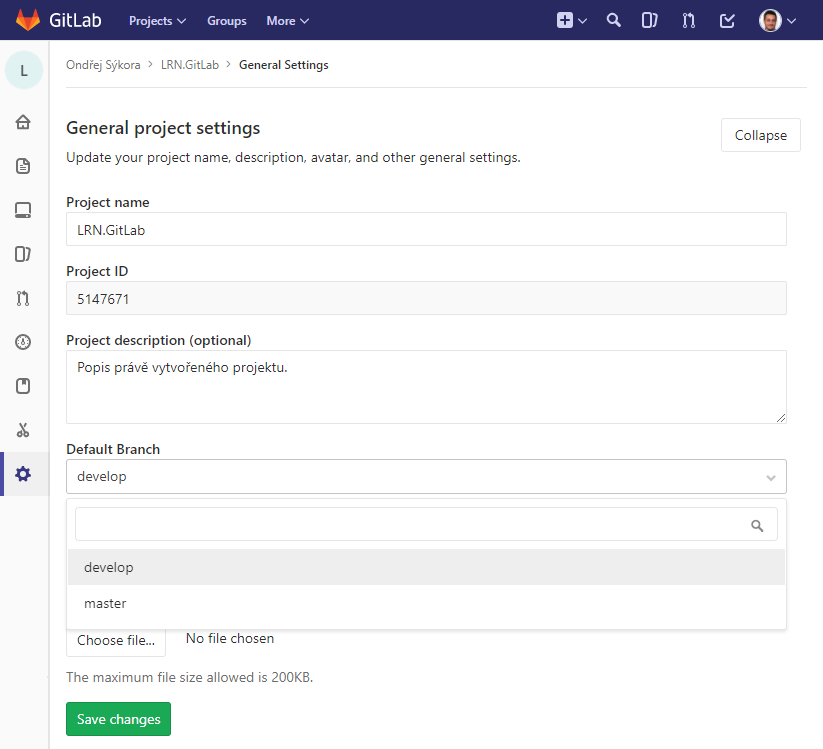Open the Default Branch dropdown showing develop

[426, 477]
